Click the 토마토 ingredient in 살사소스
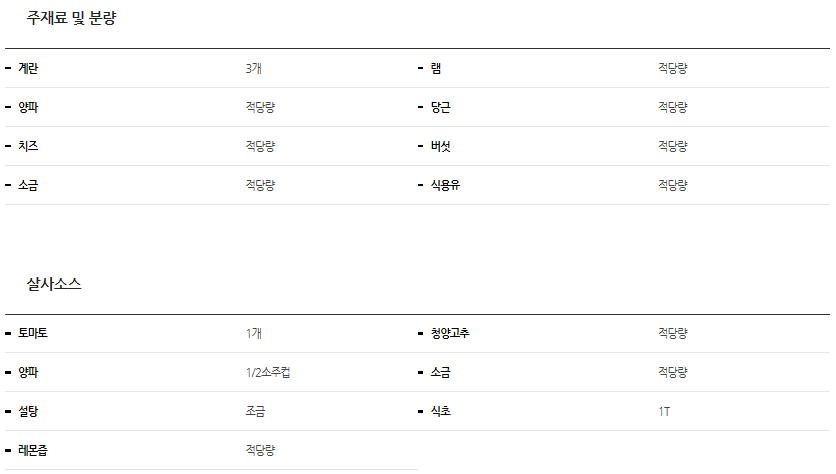The image size is (836, 474). (x=33, y=334)
